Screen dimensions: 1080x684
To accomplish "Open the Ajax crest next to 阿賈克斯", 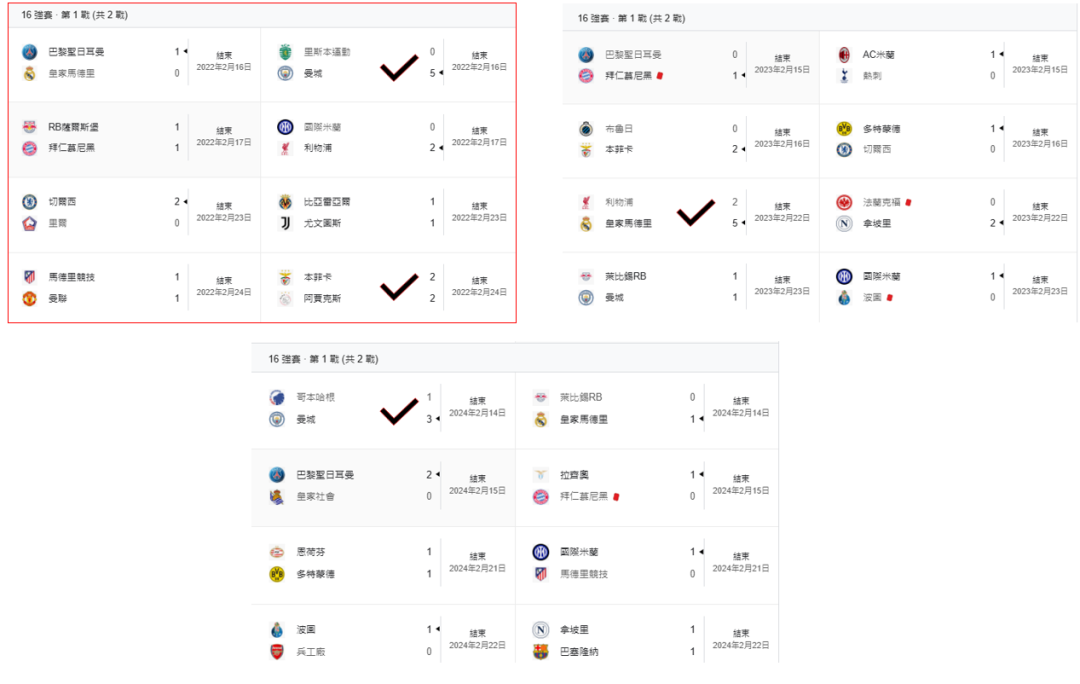I will tap(286, 298).
